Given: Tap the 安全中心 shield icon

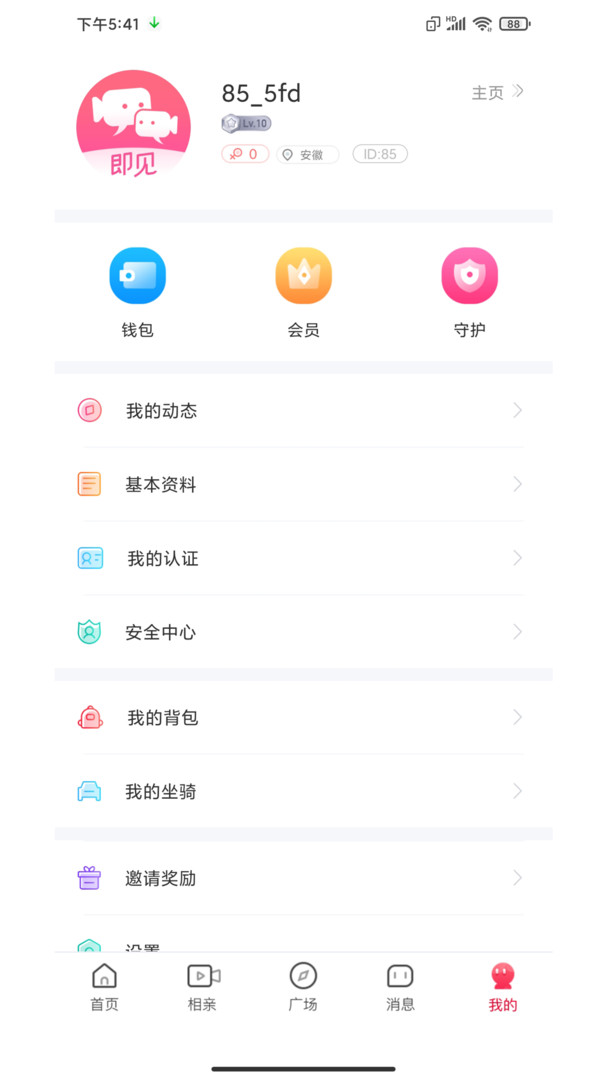Looking at the screenshot, I should point(90,632).
